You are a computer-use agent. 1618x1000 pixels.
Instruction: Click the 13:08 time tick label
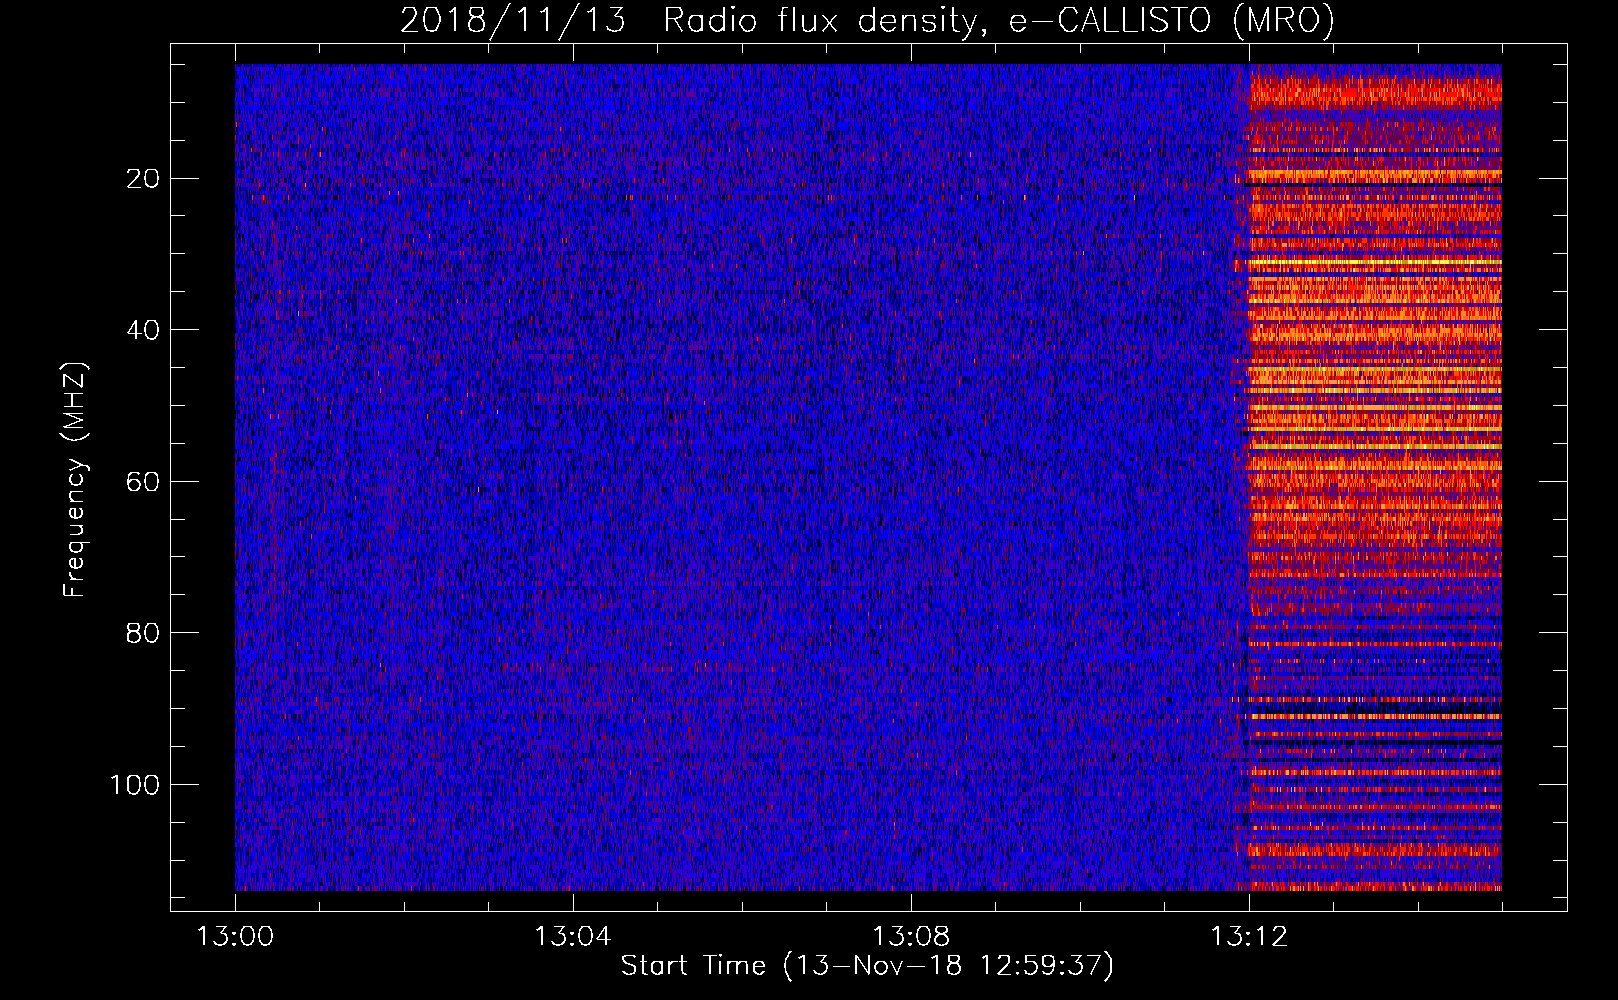point(911,937)
